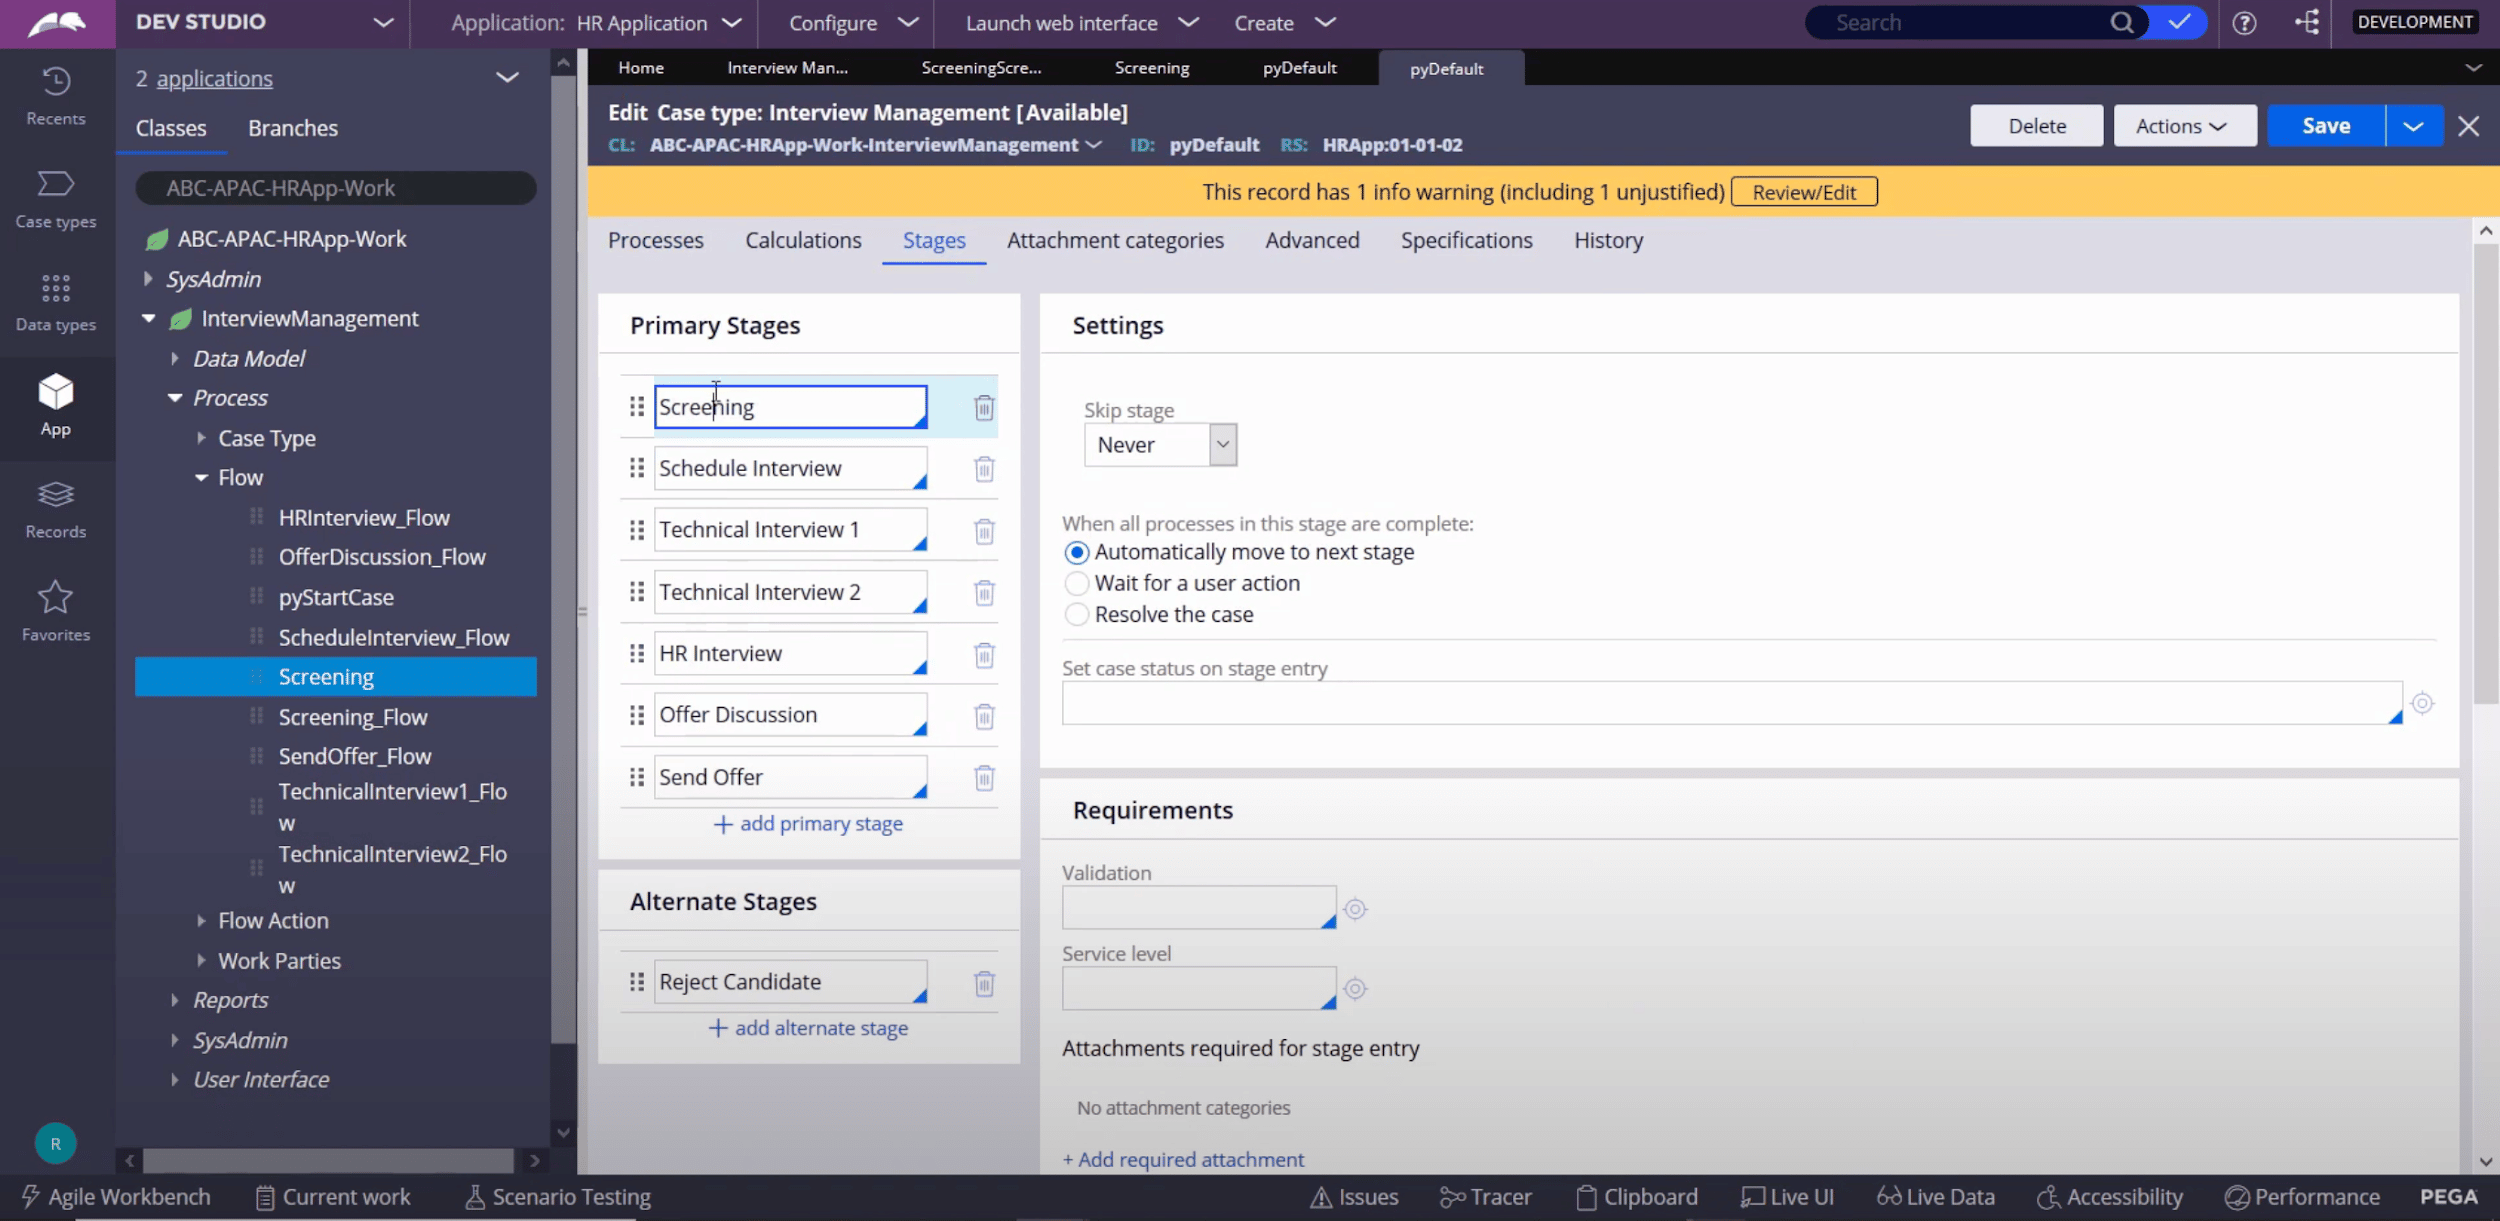Image resolution: width=2500 pixels, height=1221 pixels.
Task: Open the Skip stage dropdown
Action: click(x=1223, y=443)
